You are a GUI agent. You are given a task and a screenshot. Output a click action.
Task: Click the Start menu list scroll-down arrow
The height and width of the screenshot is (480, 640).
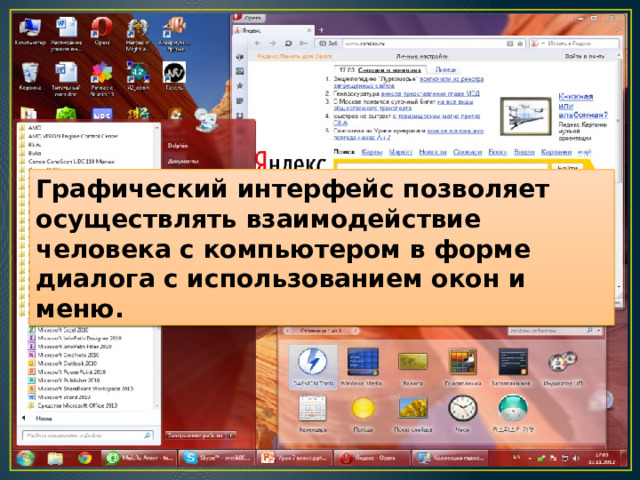156,406
